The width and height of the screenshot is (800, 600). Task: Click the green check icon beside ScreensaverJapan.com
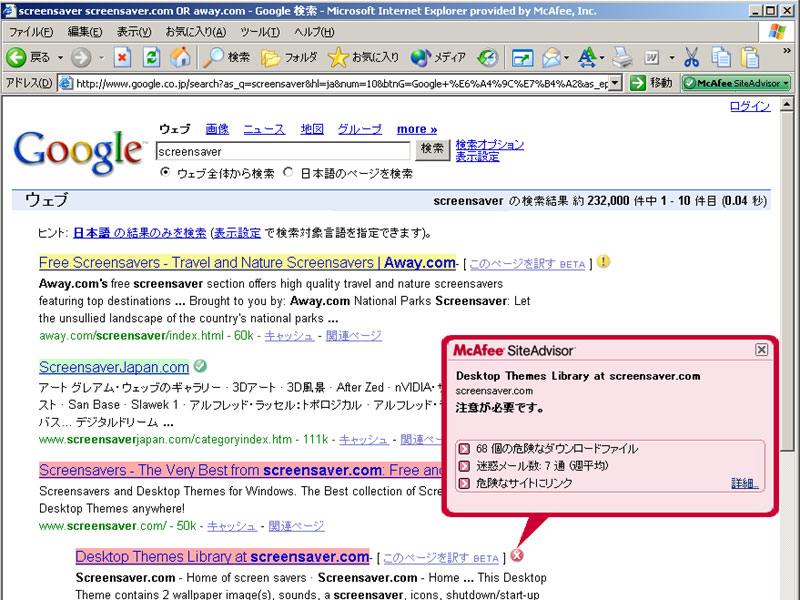201,366
